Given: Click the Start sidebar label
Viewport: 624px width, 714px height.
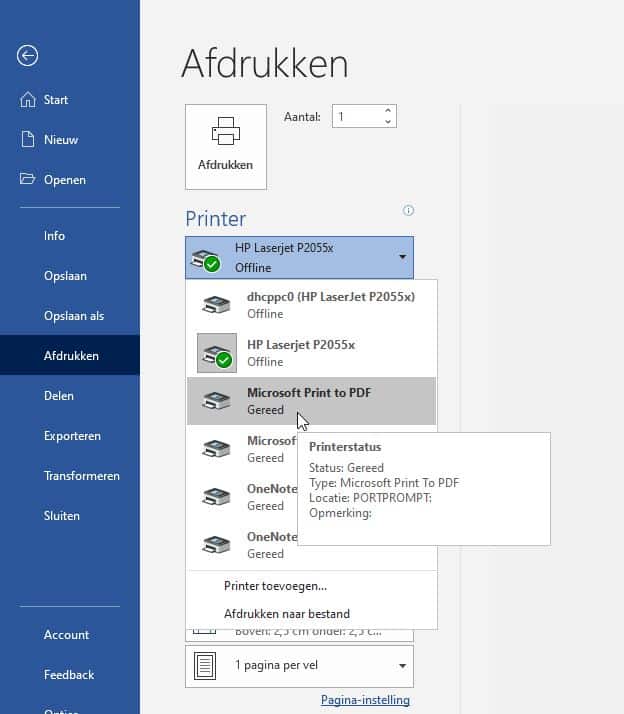Looking at the screenshot, I should [x=56, y=100].
